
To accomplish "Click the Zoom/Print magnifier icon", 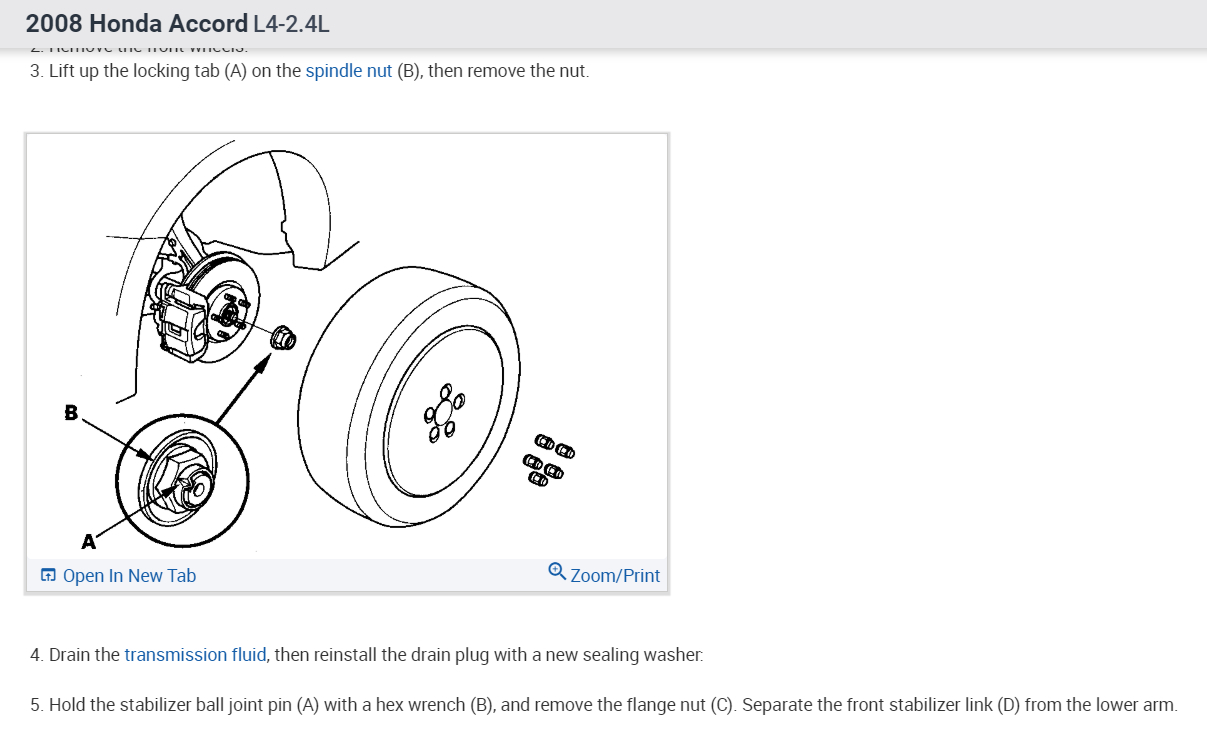I will 557,572.
